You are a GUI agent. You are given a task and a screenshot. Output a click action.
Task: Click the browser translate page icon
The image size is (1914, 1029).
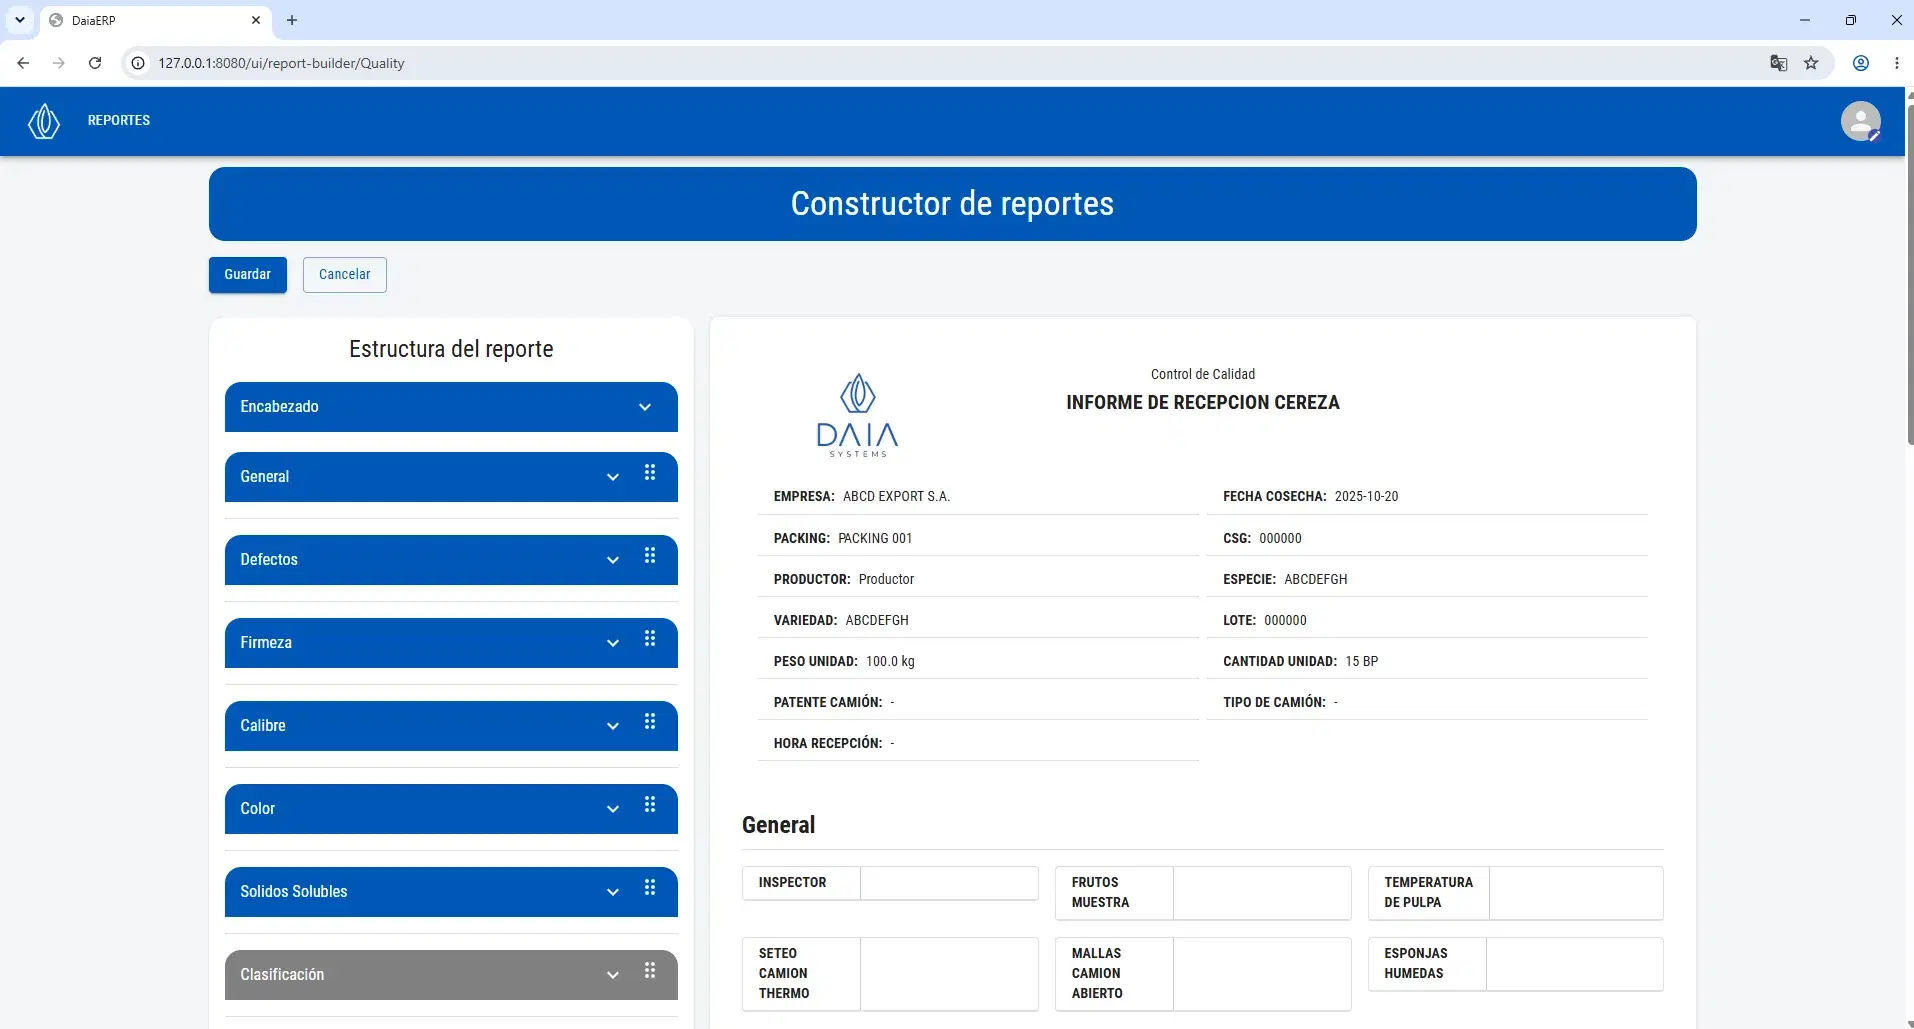pos(1778,63)
